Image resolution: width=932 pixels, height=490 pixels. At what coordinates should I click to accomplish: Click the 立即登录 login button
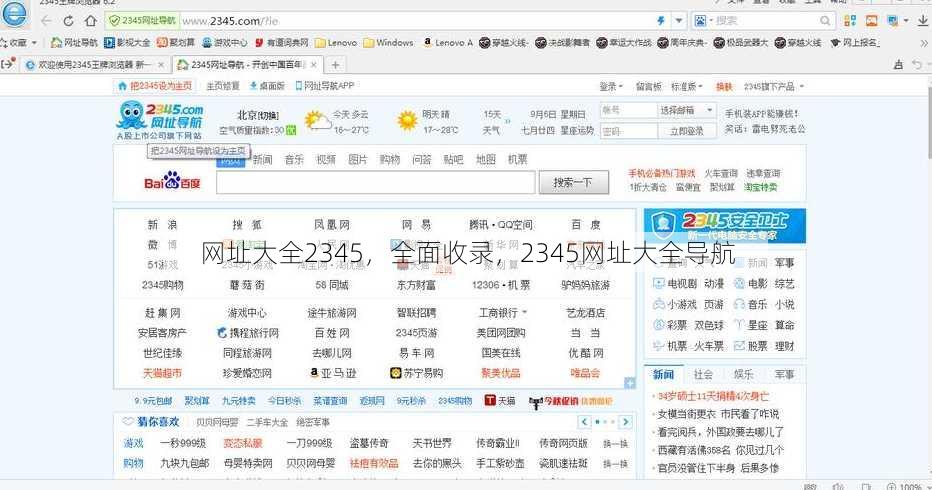(x=687, y=131)
